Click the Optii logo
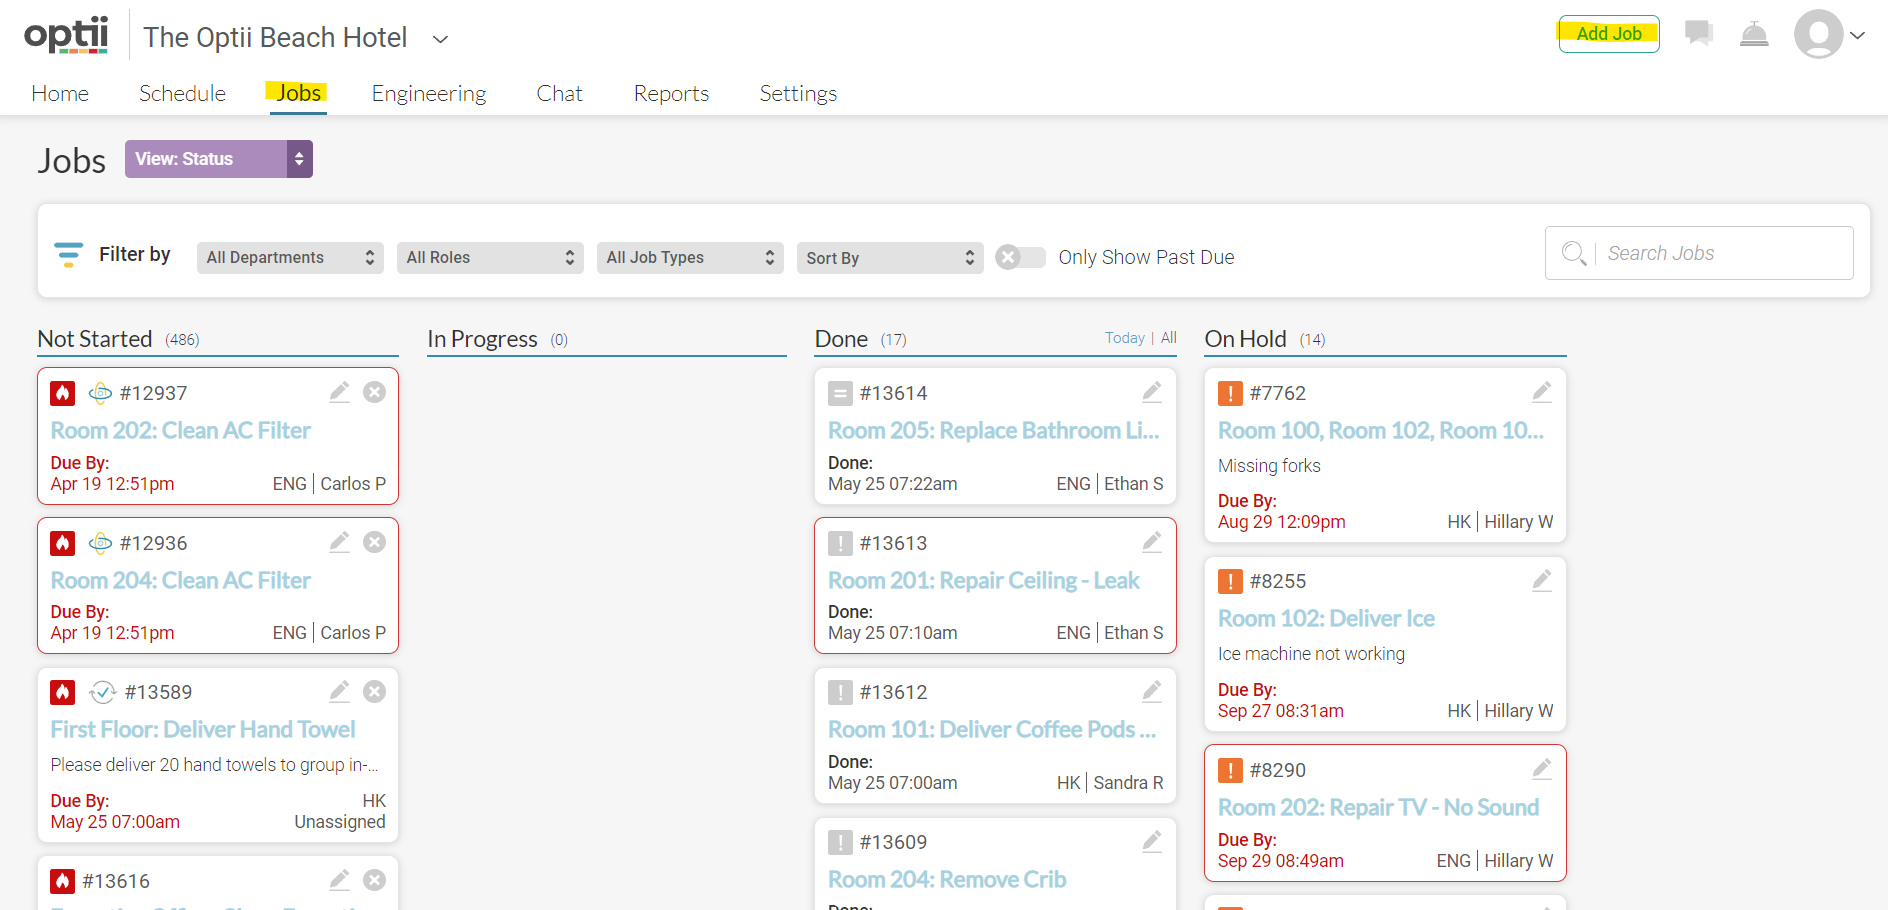This screenshot has height=910, width=1888. pos(66,35)
